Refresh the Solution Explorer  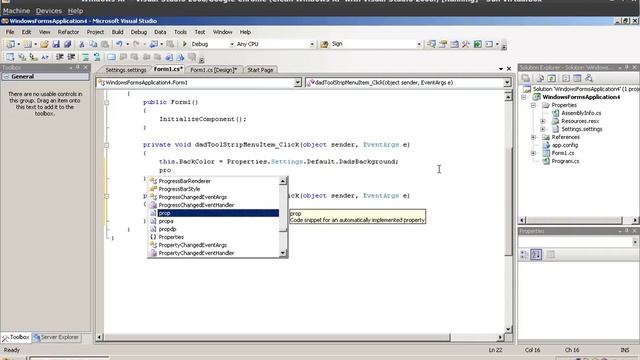551,78
